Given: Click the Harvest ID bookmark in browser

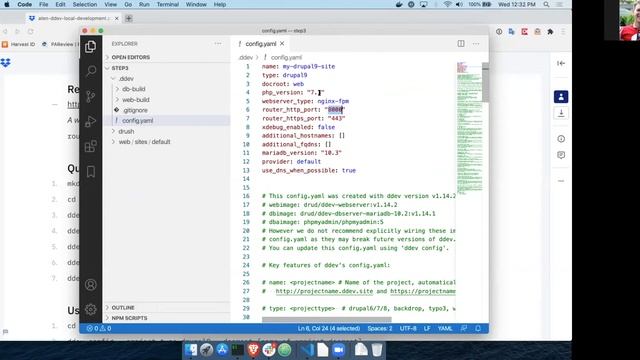Looking at the screenshot, I should coord(19,44).
